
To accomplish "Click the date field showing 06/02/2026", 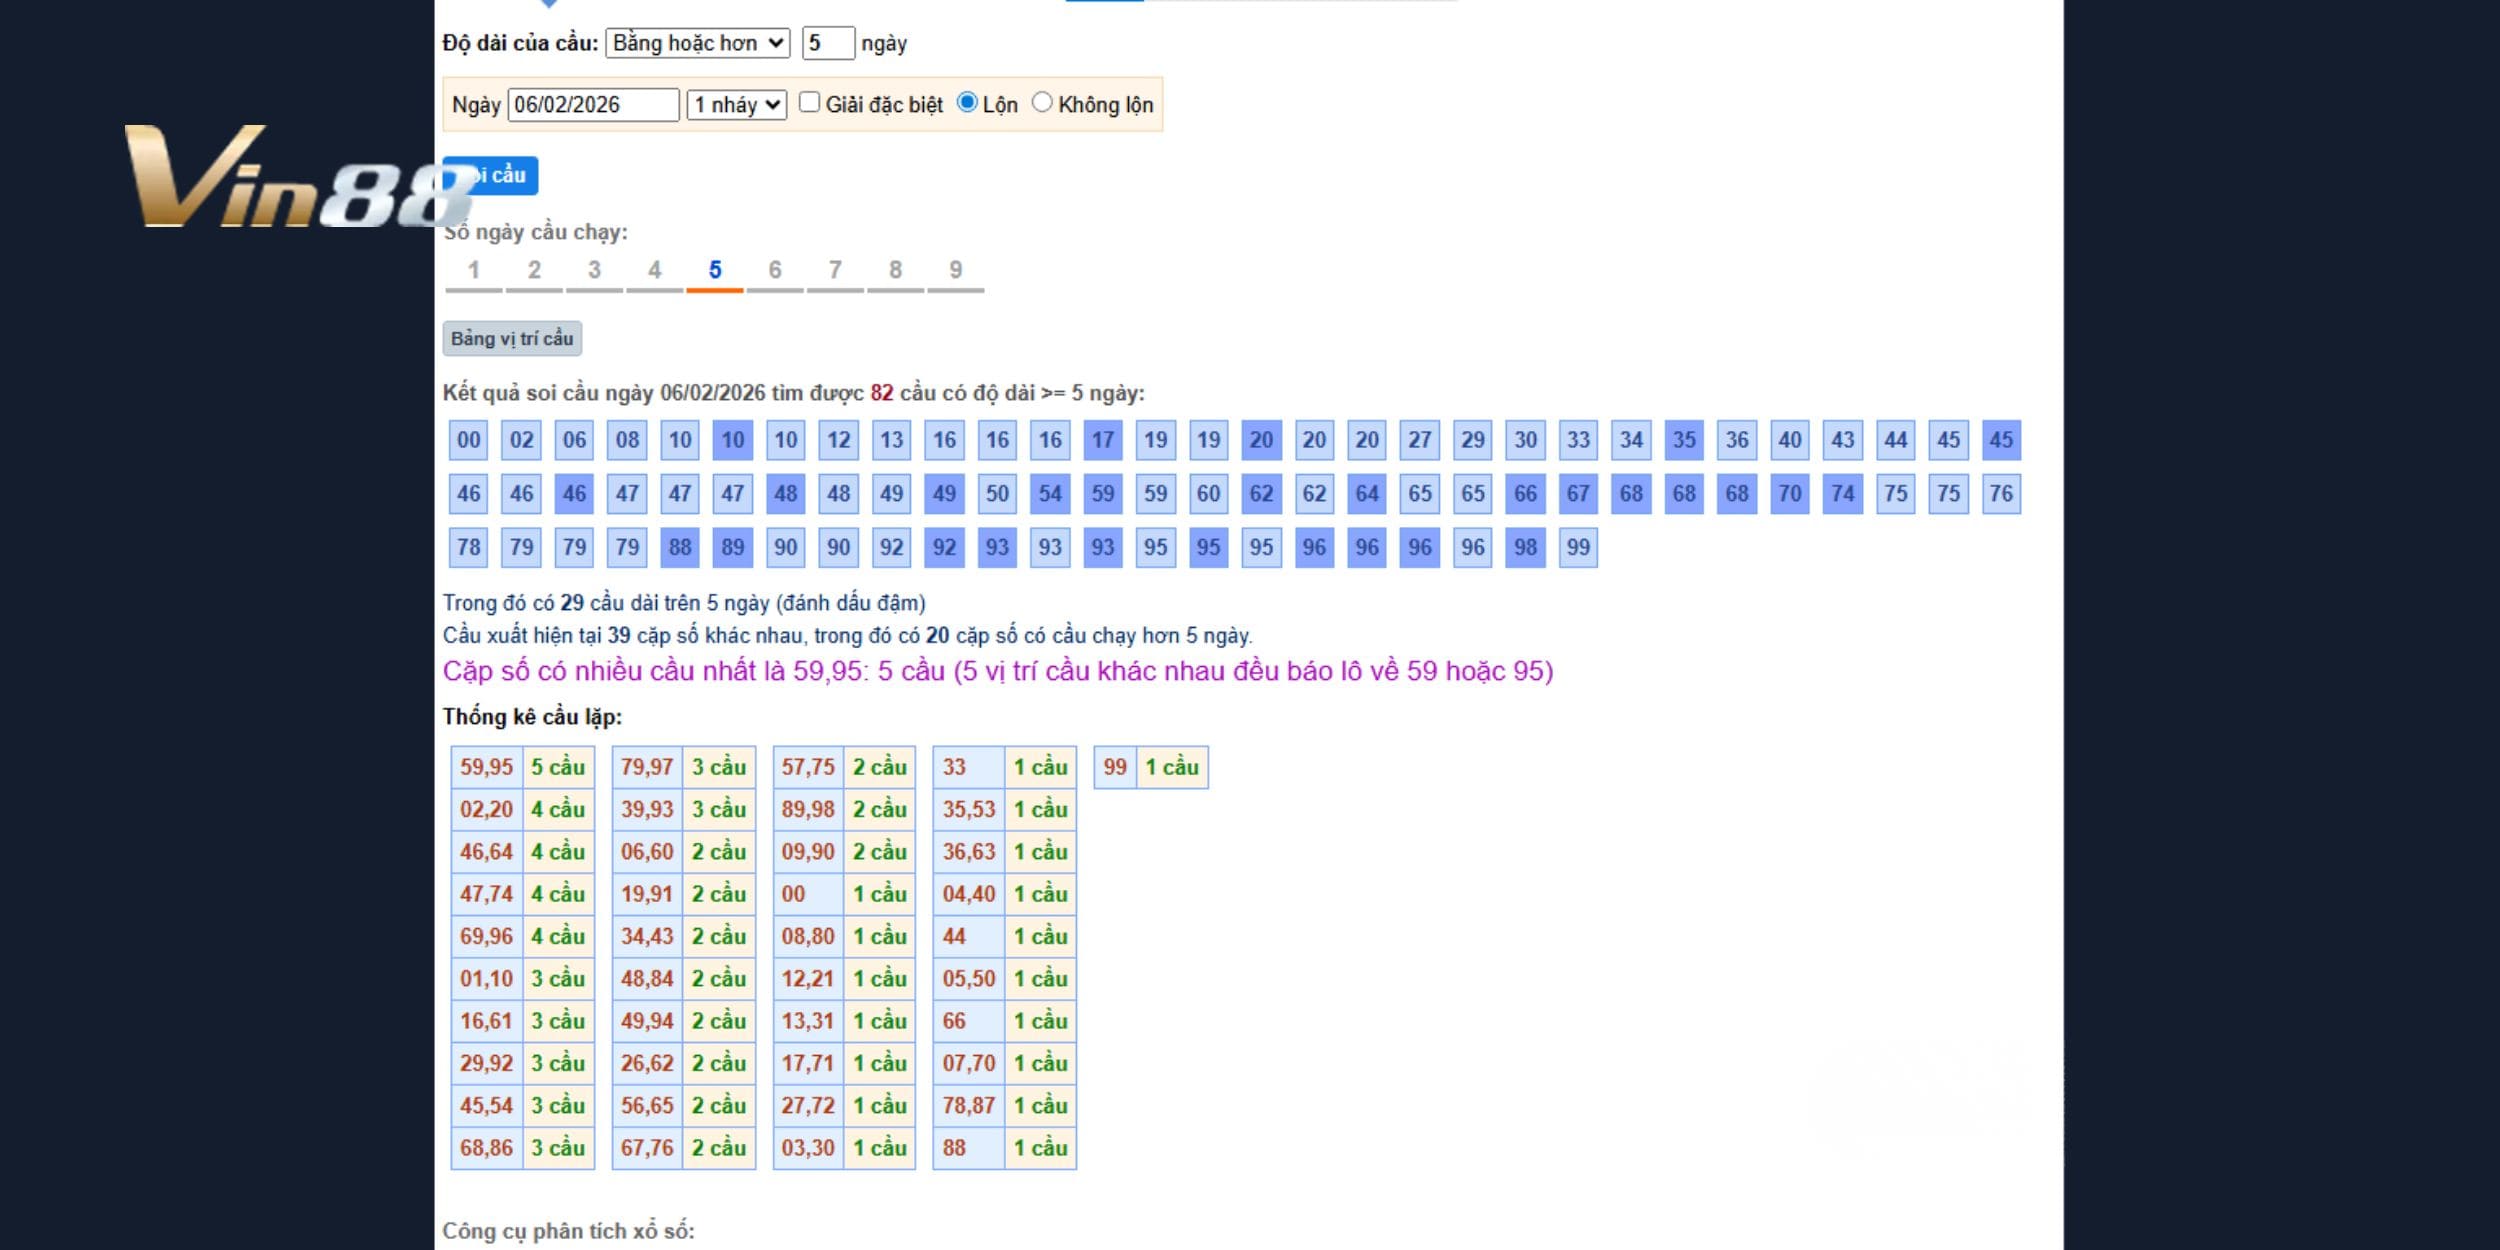I will tap(593, 105).
